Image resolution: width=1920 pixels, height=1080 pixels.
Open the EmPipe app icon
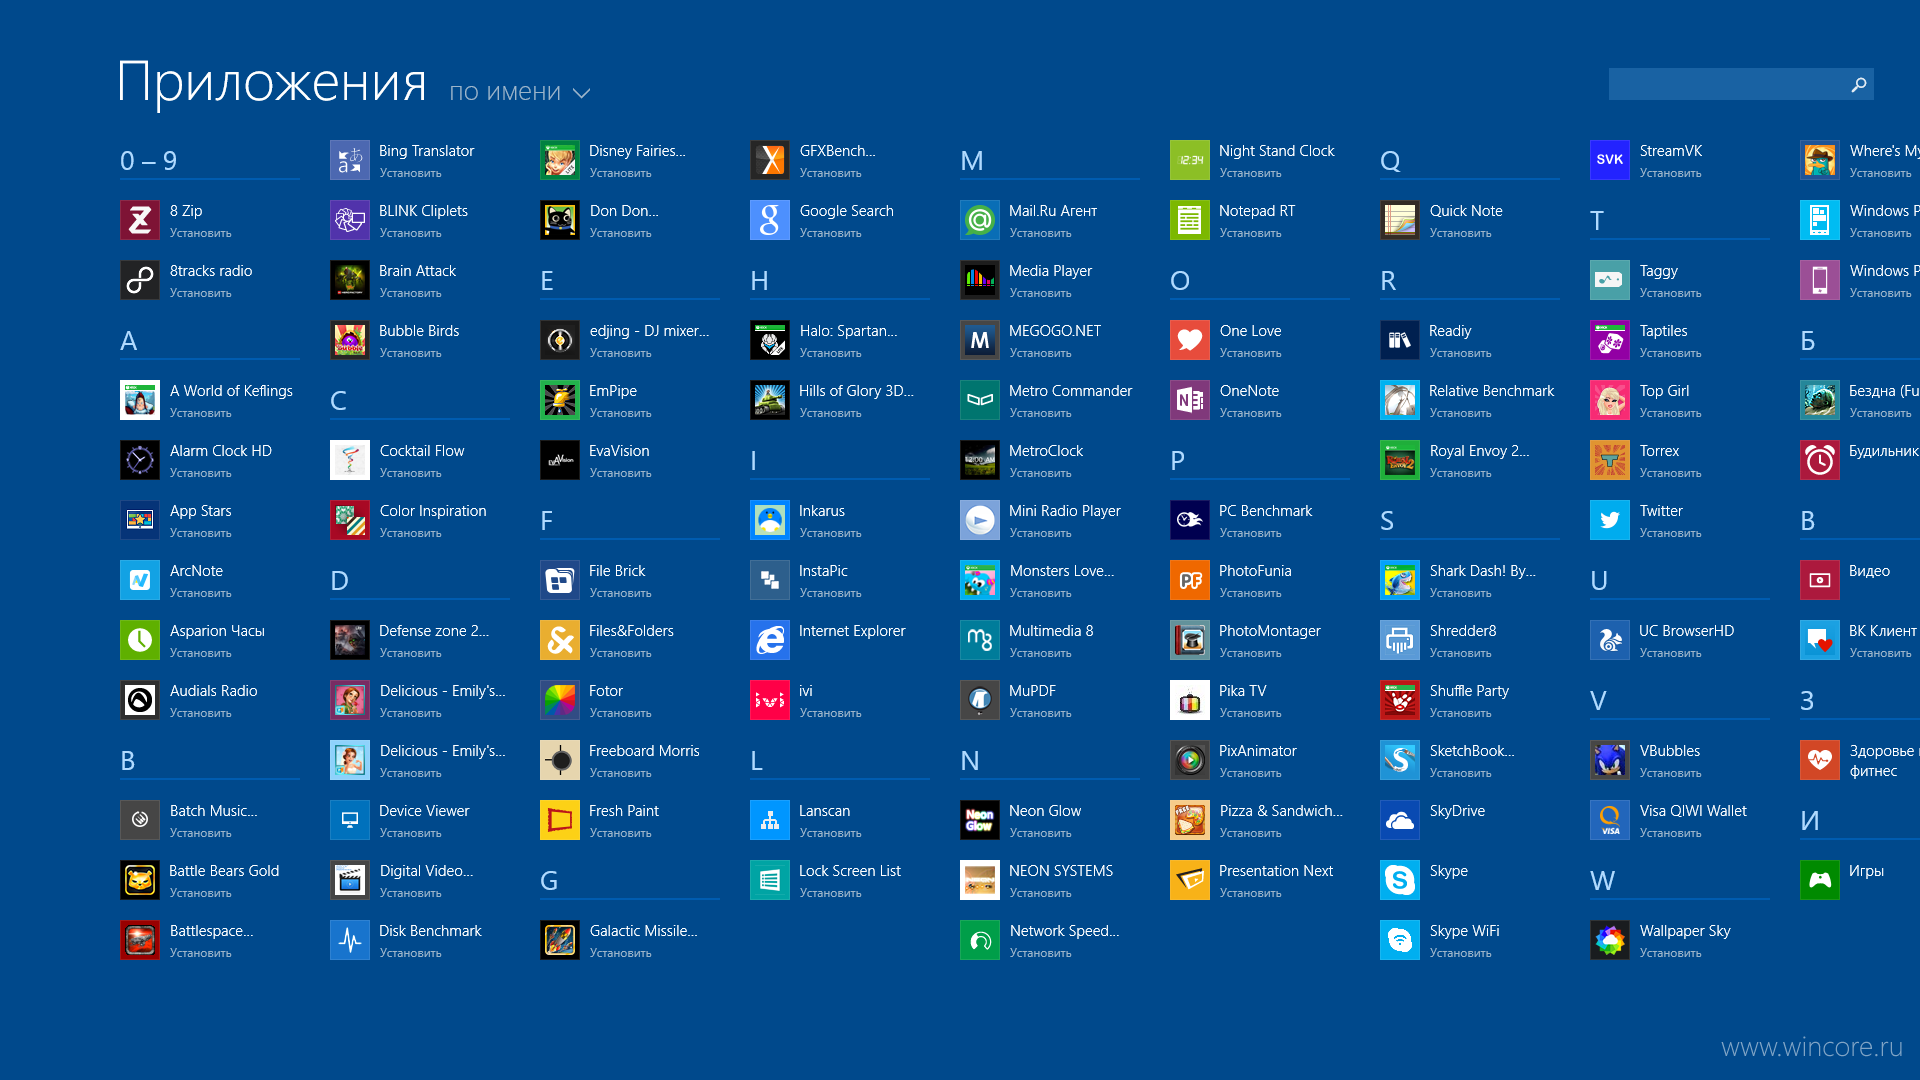pos(560,400)
